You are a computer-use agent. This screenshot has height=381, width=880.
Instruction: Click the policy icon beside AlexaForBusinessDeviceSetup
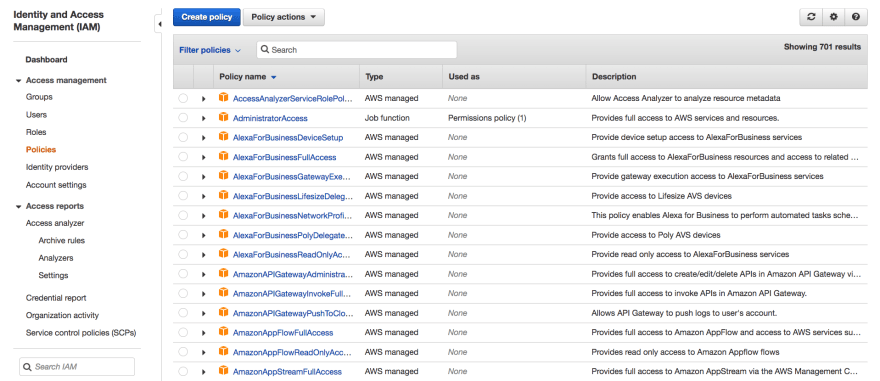223,137
